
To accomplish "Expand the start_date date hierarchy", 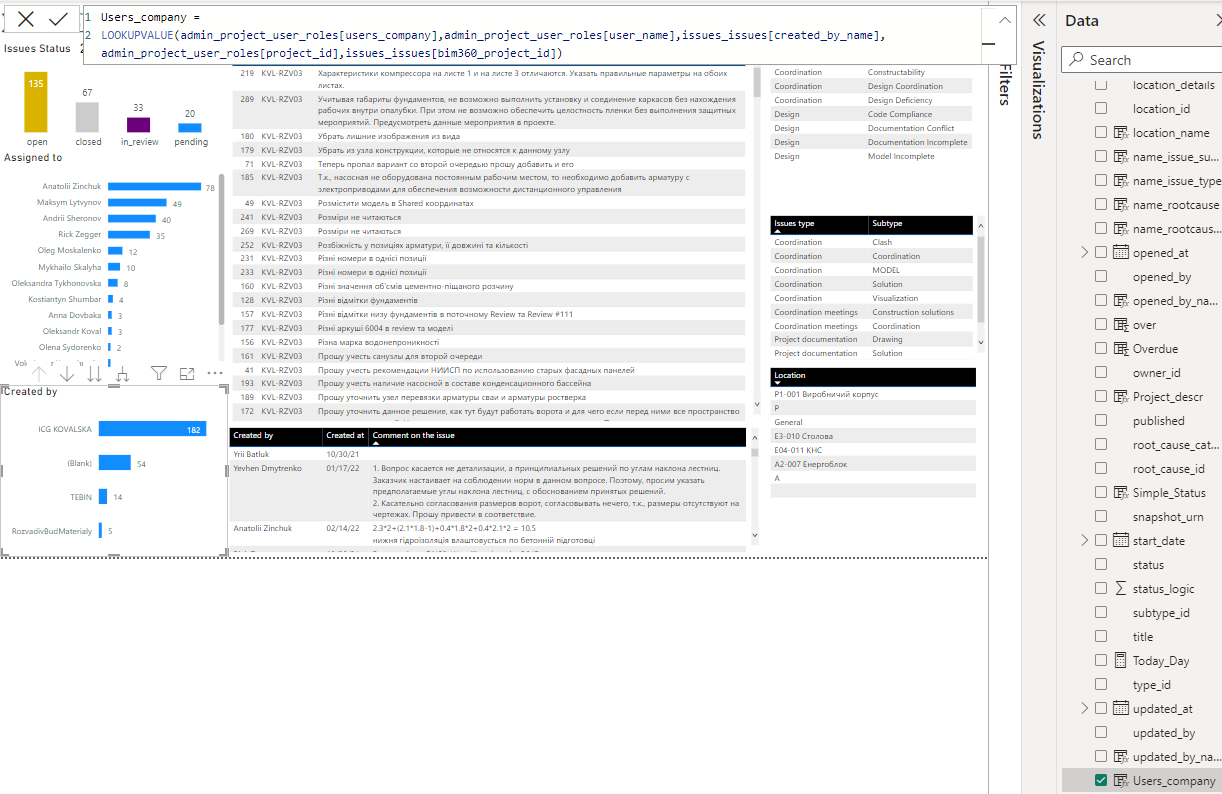I will click(1084, 541).
